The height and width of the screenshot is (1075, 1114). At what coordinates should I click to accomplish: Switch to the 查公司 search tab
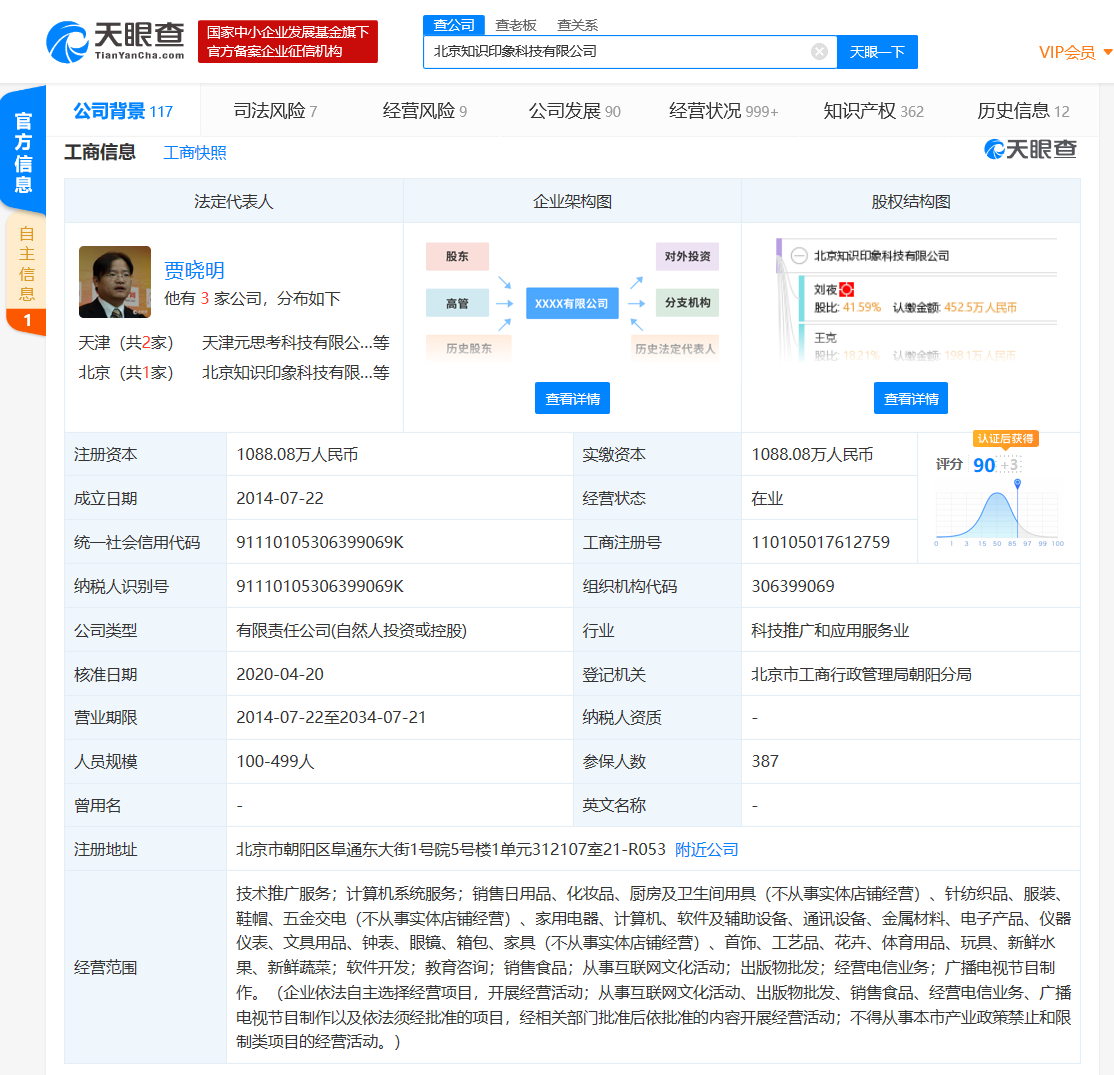[453, 26]
